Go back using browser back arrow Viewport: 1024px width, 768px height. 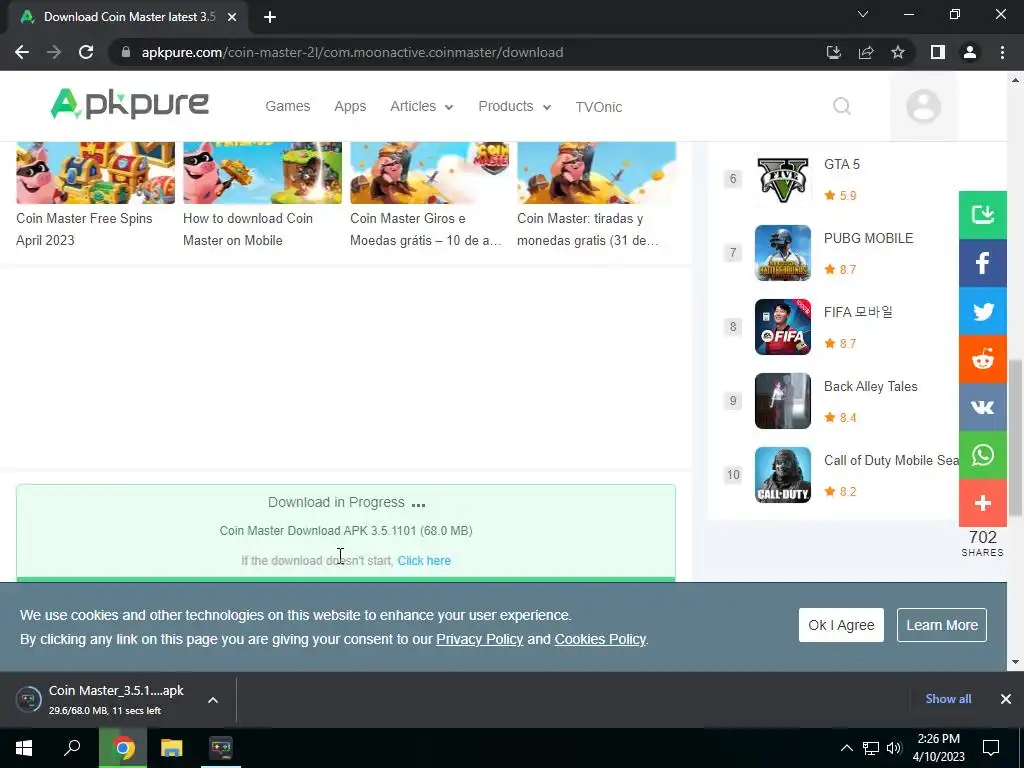(22, 52)
